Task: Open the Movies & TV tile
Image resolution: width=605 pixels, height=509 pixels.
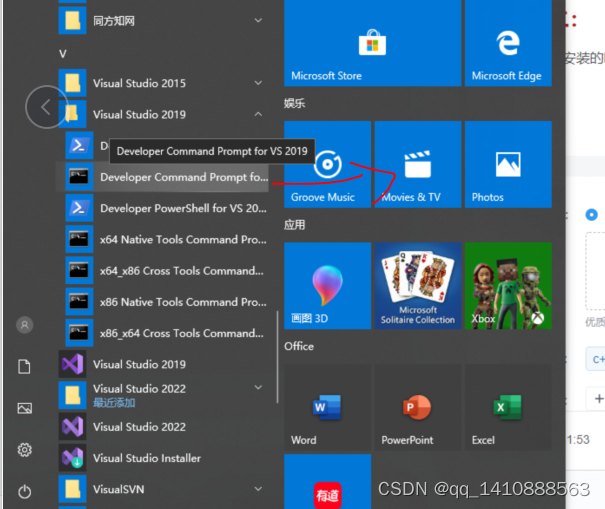Action: [x=418, y=164]
